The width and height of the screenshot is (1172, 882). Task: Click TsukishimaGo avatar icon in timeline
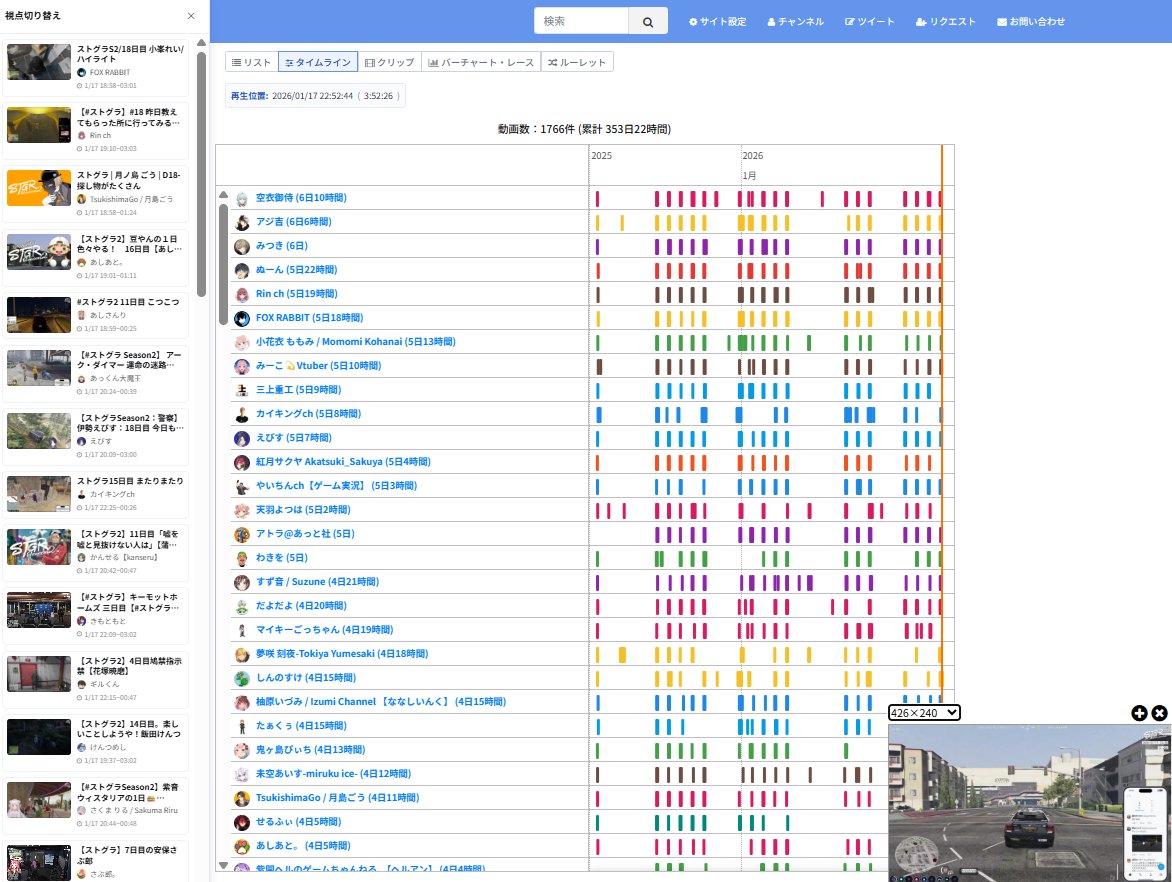pyautogui.click(x=241, y=798)
